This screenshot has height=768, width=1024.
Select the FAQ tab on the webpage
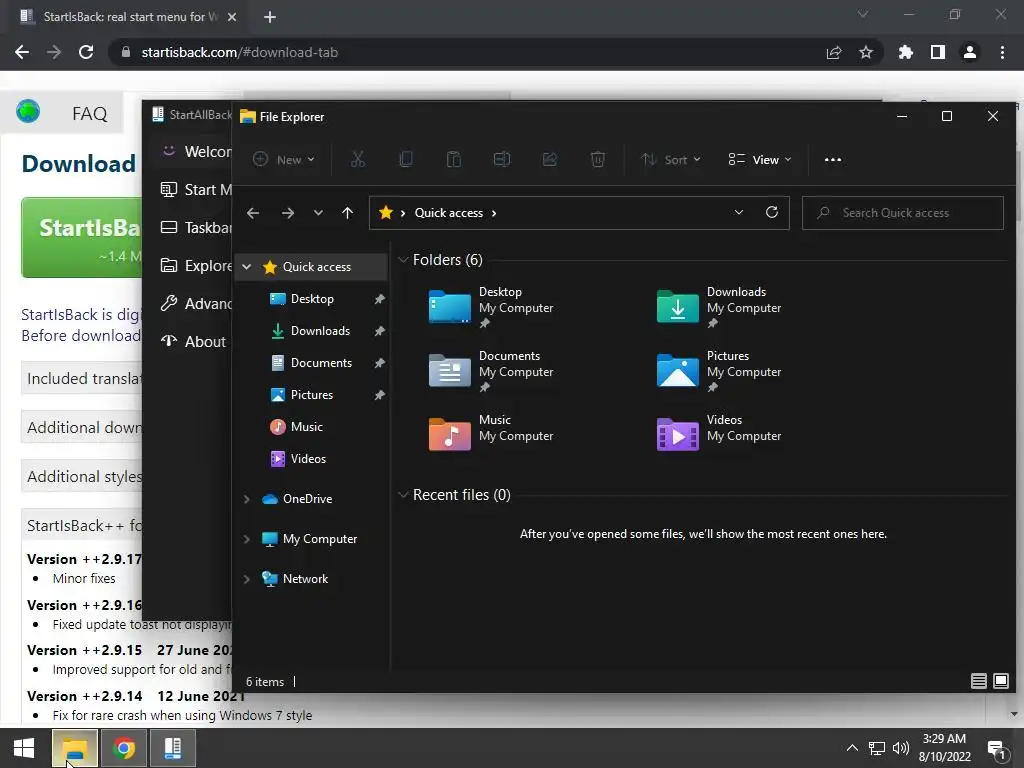(x=89, y=114)
